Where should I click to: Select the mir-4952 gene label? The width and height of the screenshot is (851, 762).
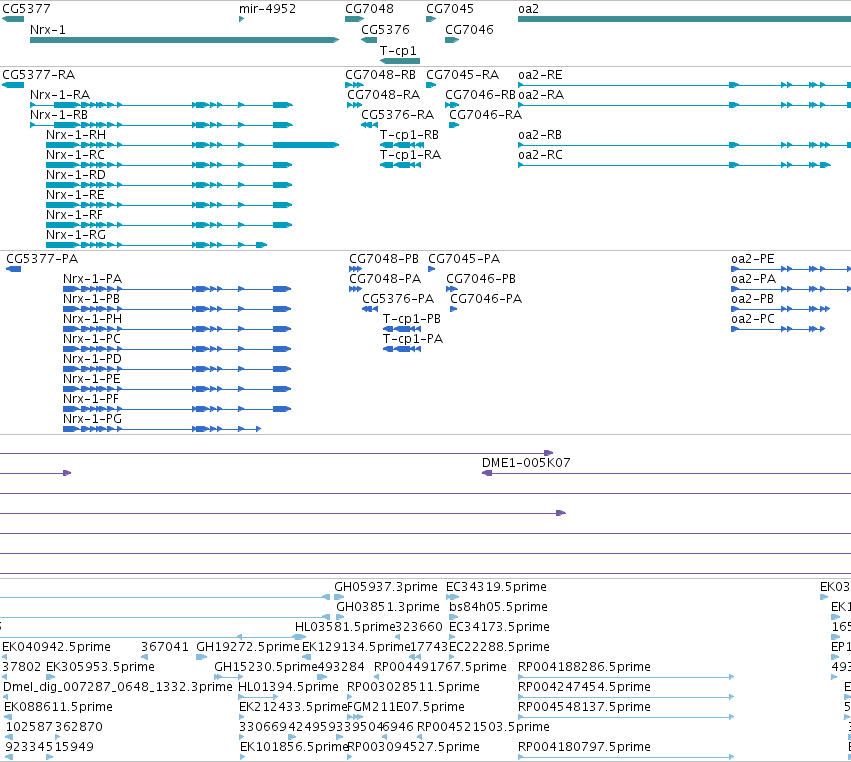pos(268,9)
